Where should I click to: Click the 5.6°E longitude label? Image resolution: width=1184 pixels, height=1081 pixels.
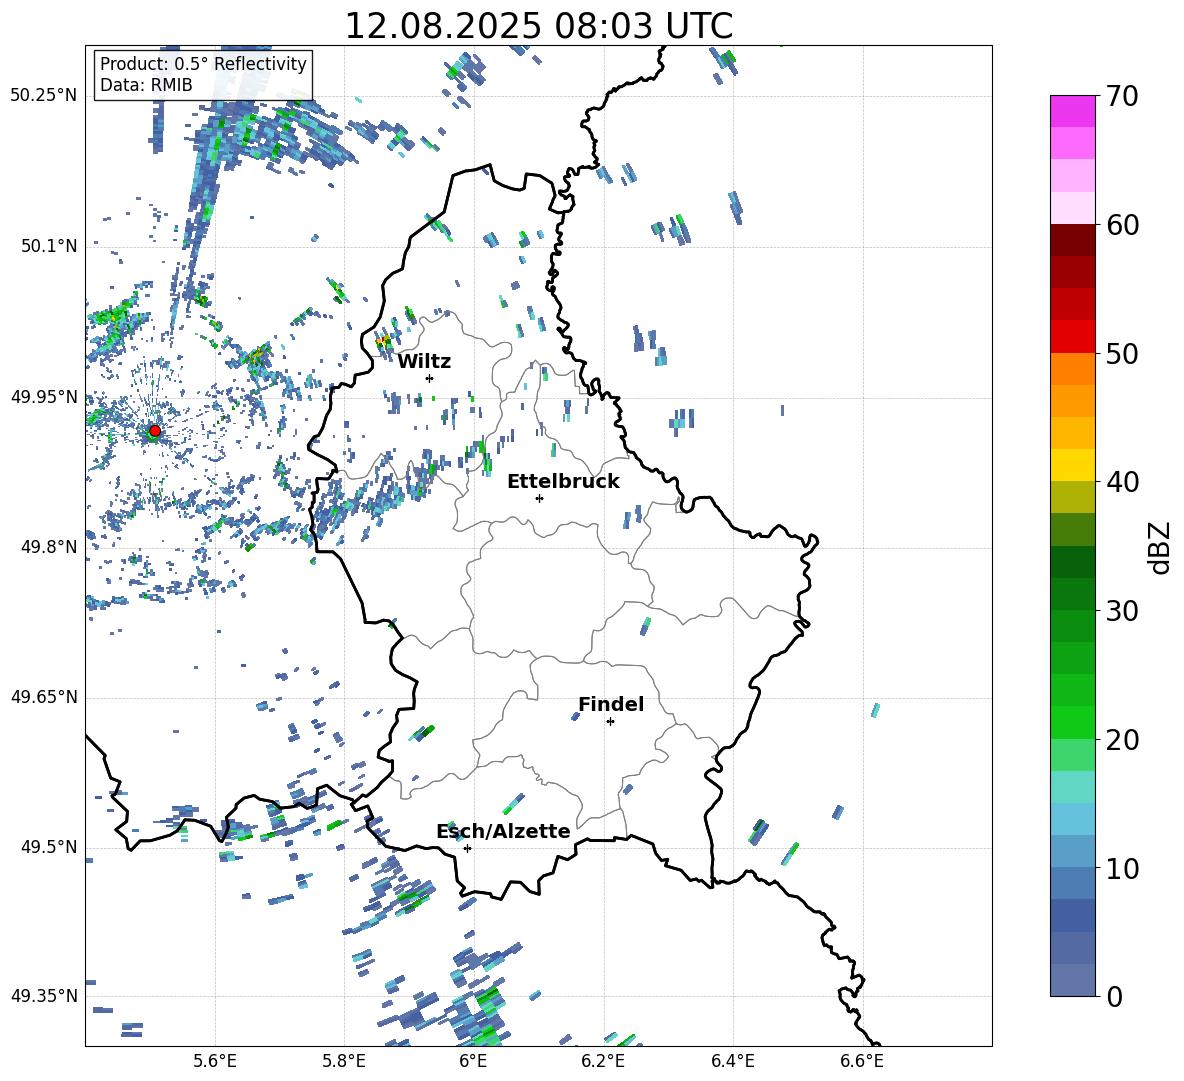pos(215,1061)
